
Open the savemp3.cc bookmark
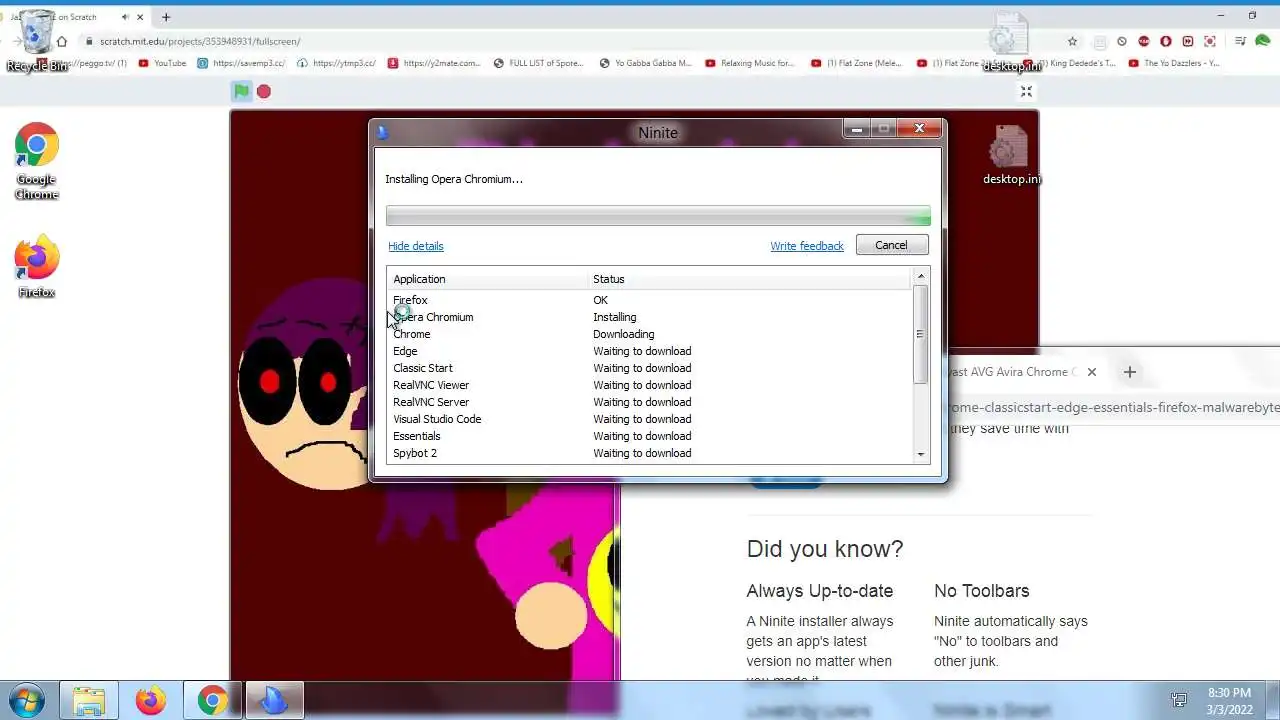[x=241, y=63]
